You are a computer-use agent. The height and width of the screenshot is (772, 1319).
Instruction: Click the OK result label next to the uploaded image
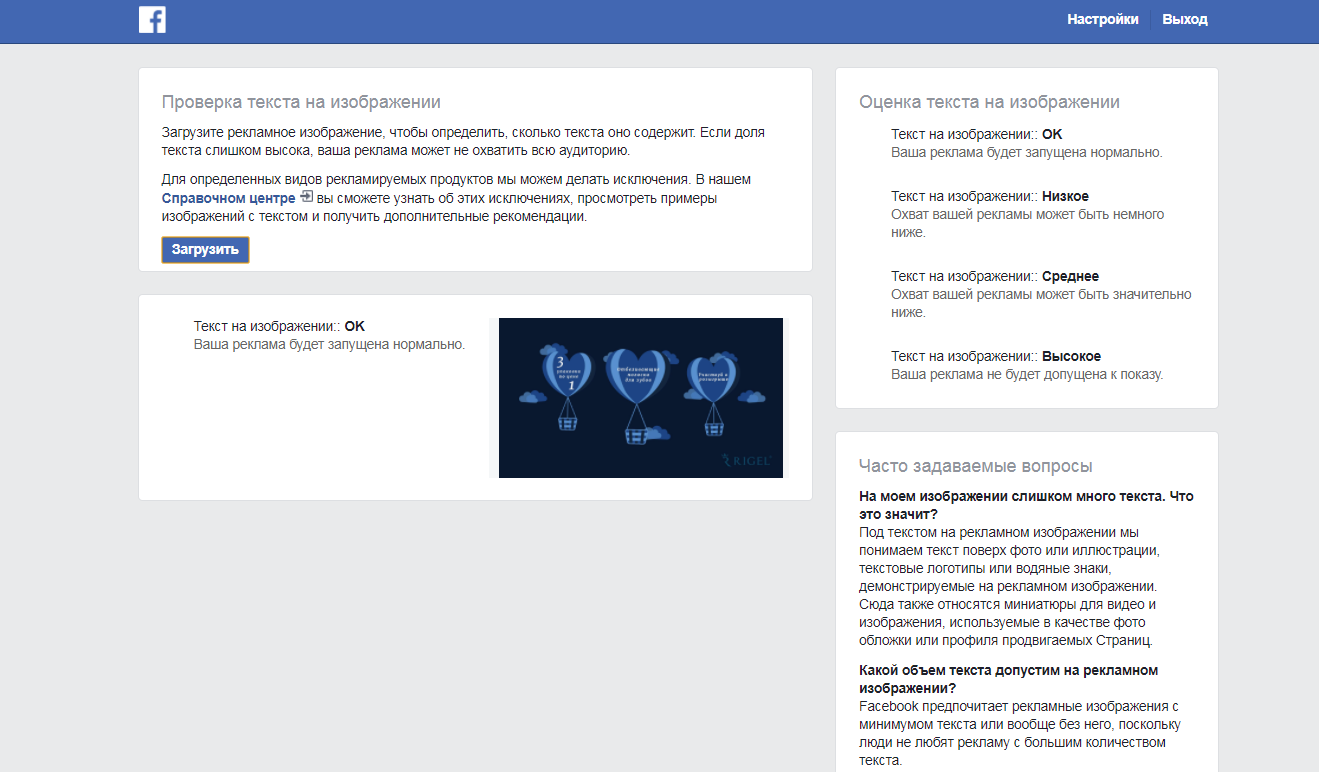point(279,326)
